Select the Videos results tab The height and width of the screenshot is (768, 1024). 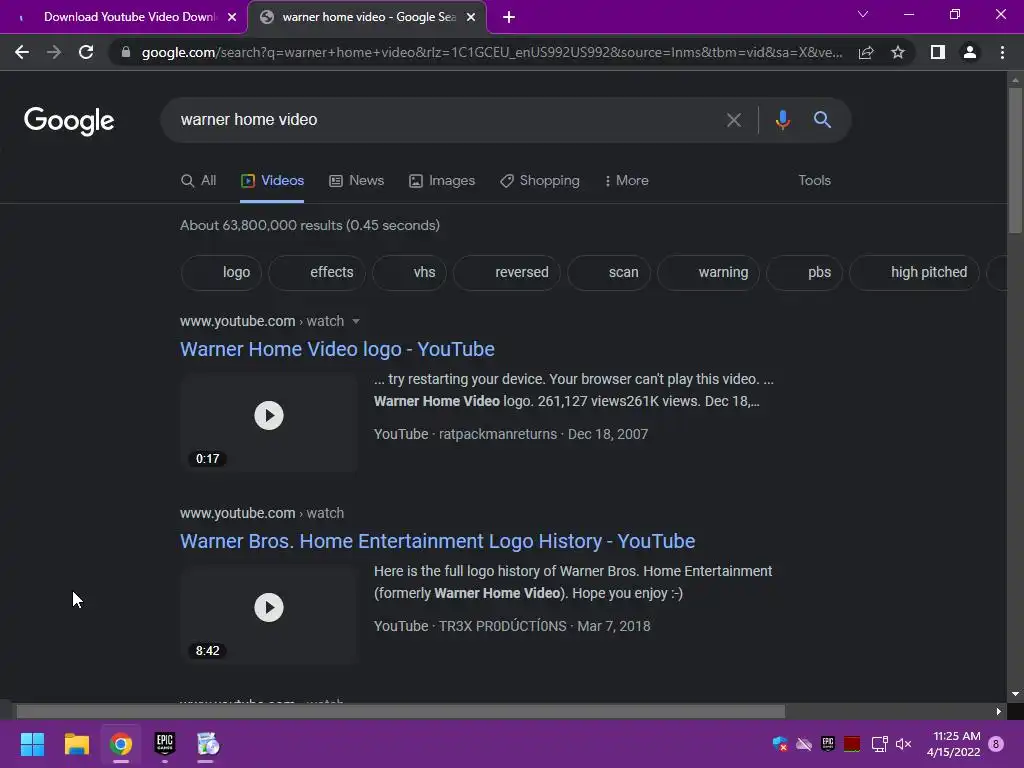click(272, 181)
